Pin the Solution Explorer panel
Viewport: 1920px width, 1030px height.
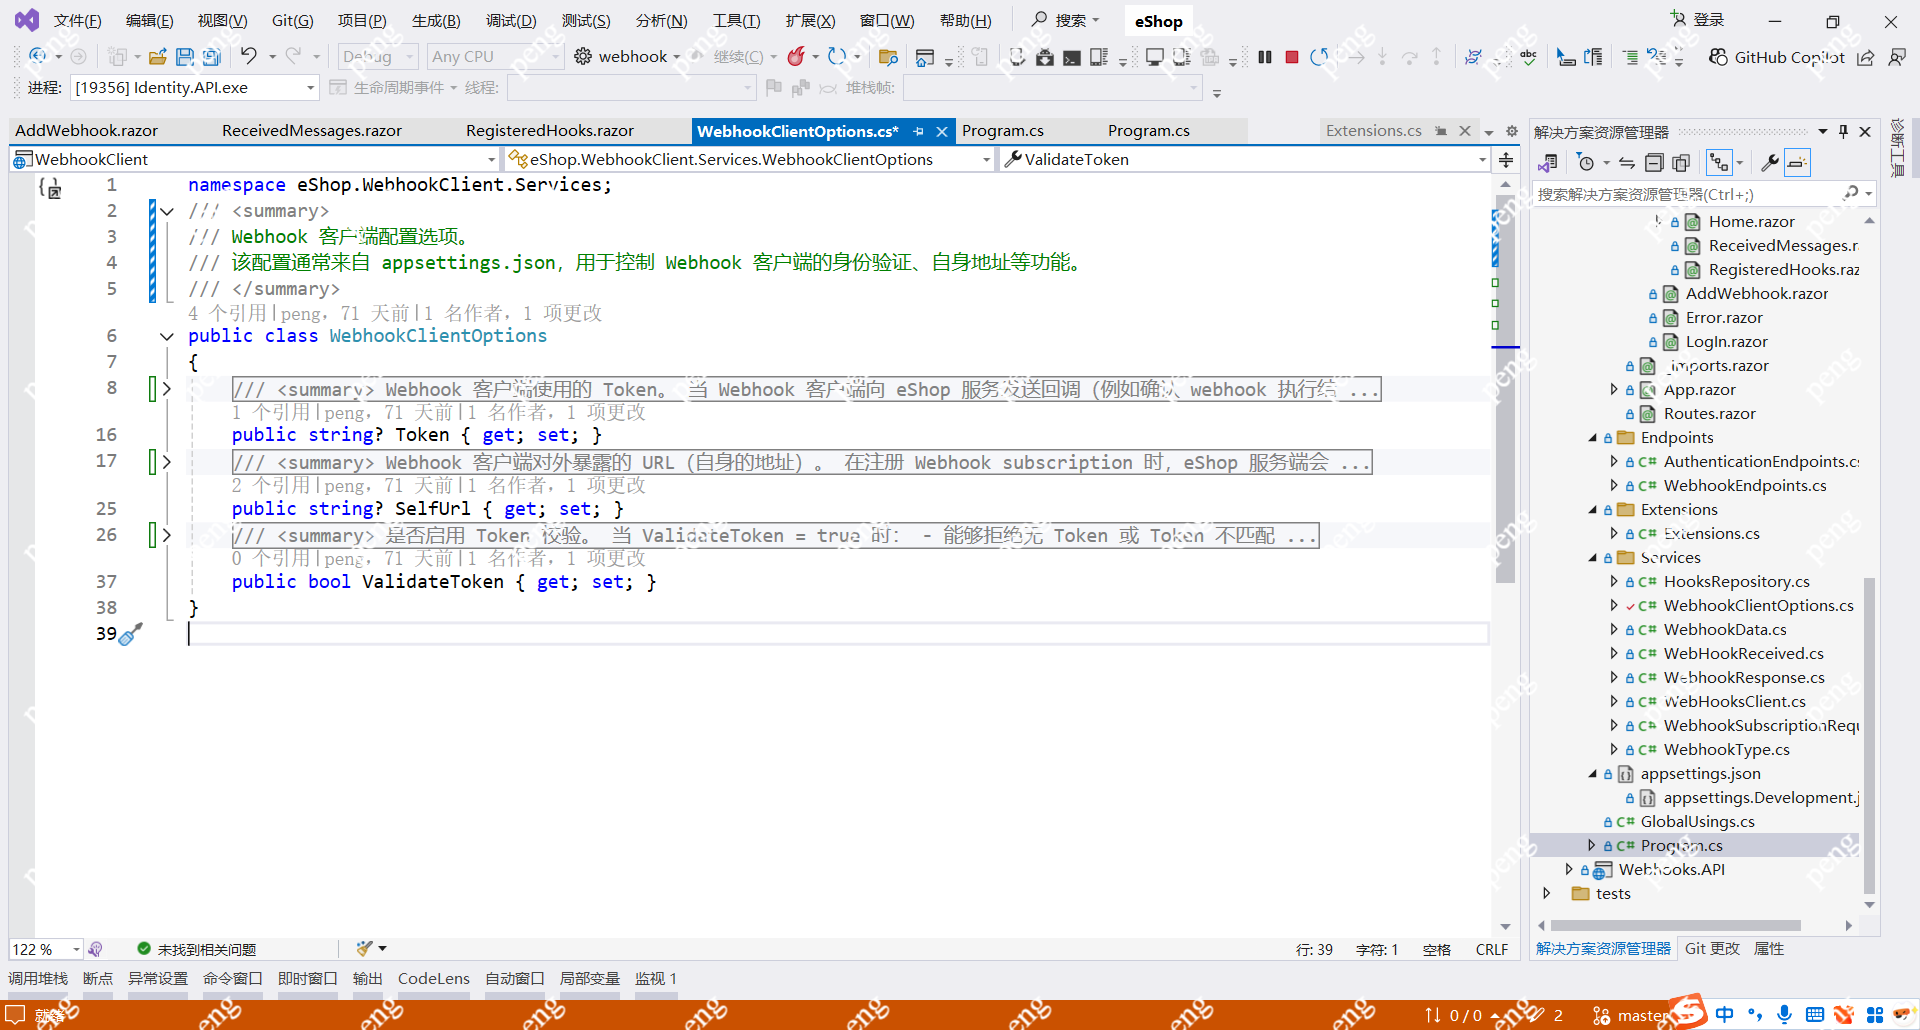coord(1844,132)
